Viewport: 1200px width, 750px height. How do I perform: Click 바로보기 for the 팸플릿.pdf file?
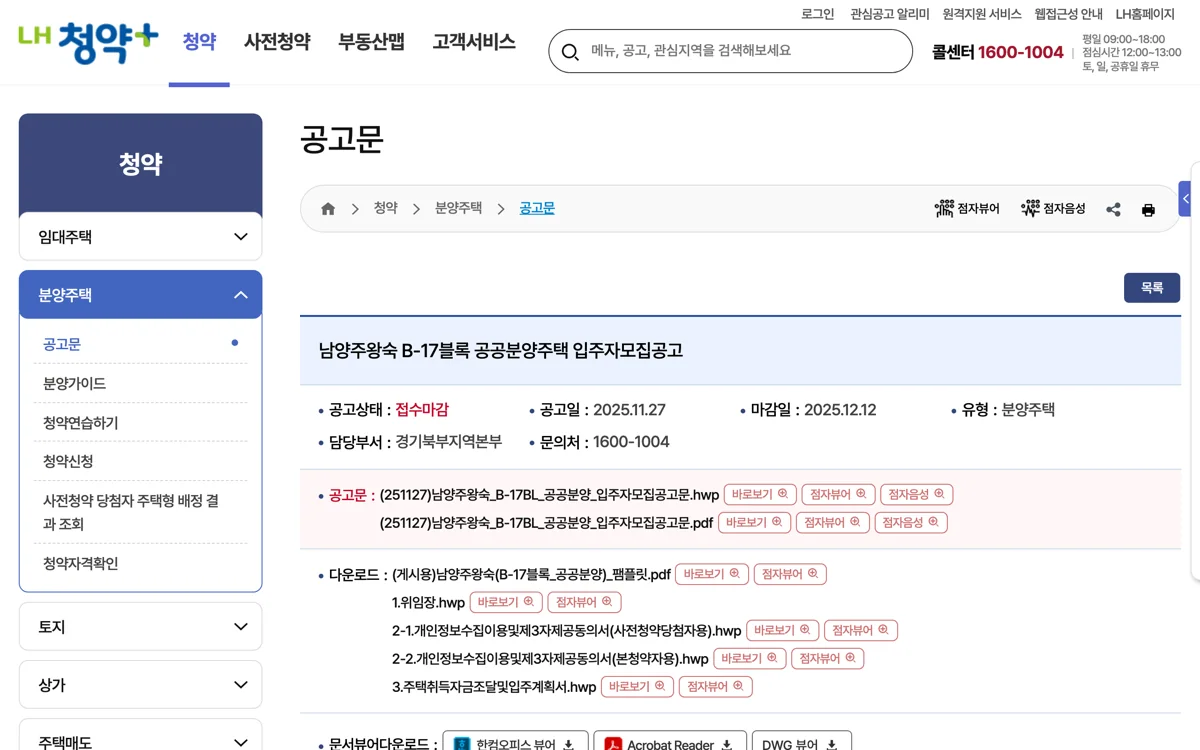point(712,574)
